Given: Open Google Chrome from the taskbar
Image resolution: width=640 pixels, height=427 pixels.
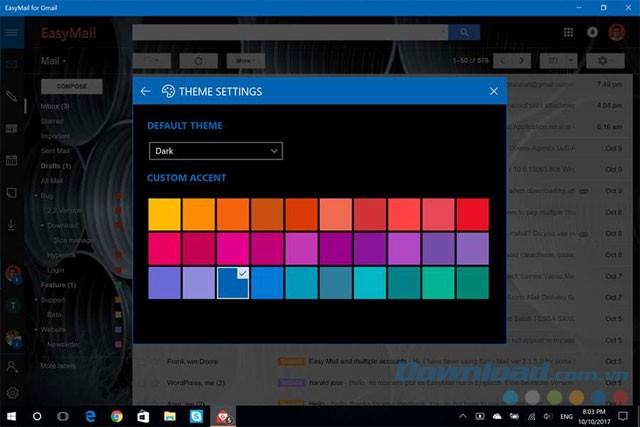Looking at the screenshot, I should [116, 415].
